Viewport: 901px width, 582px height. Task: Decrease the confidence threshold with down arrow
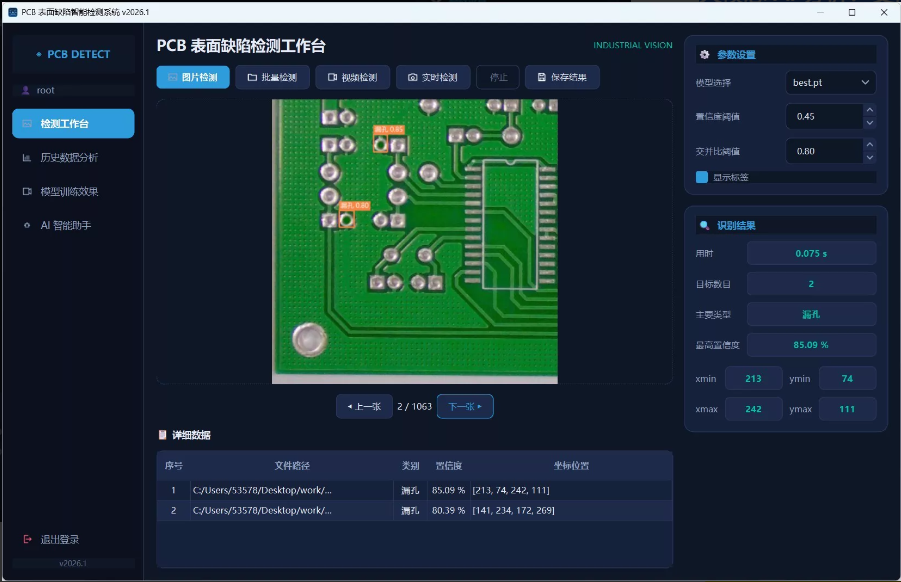(x=870, y=123)
